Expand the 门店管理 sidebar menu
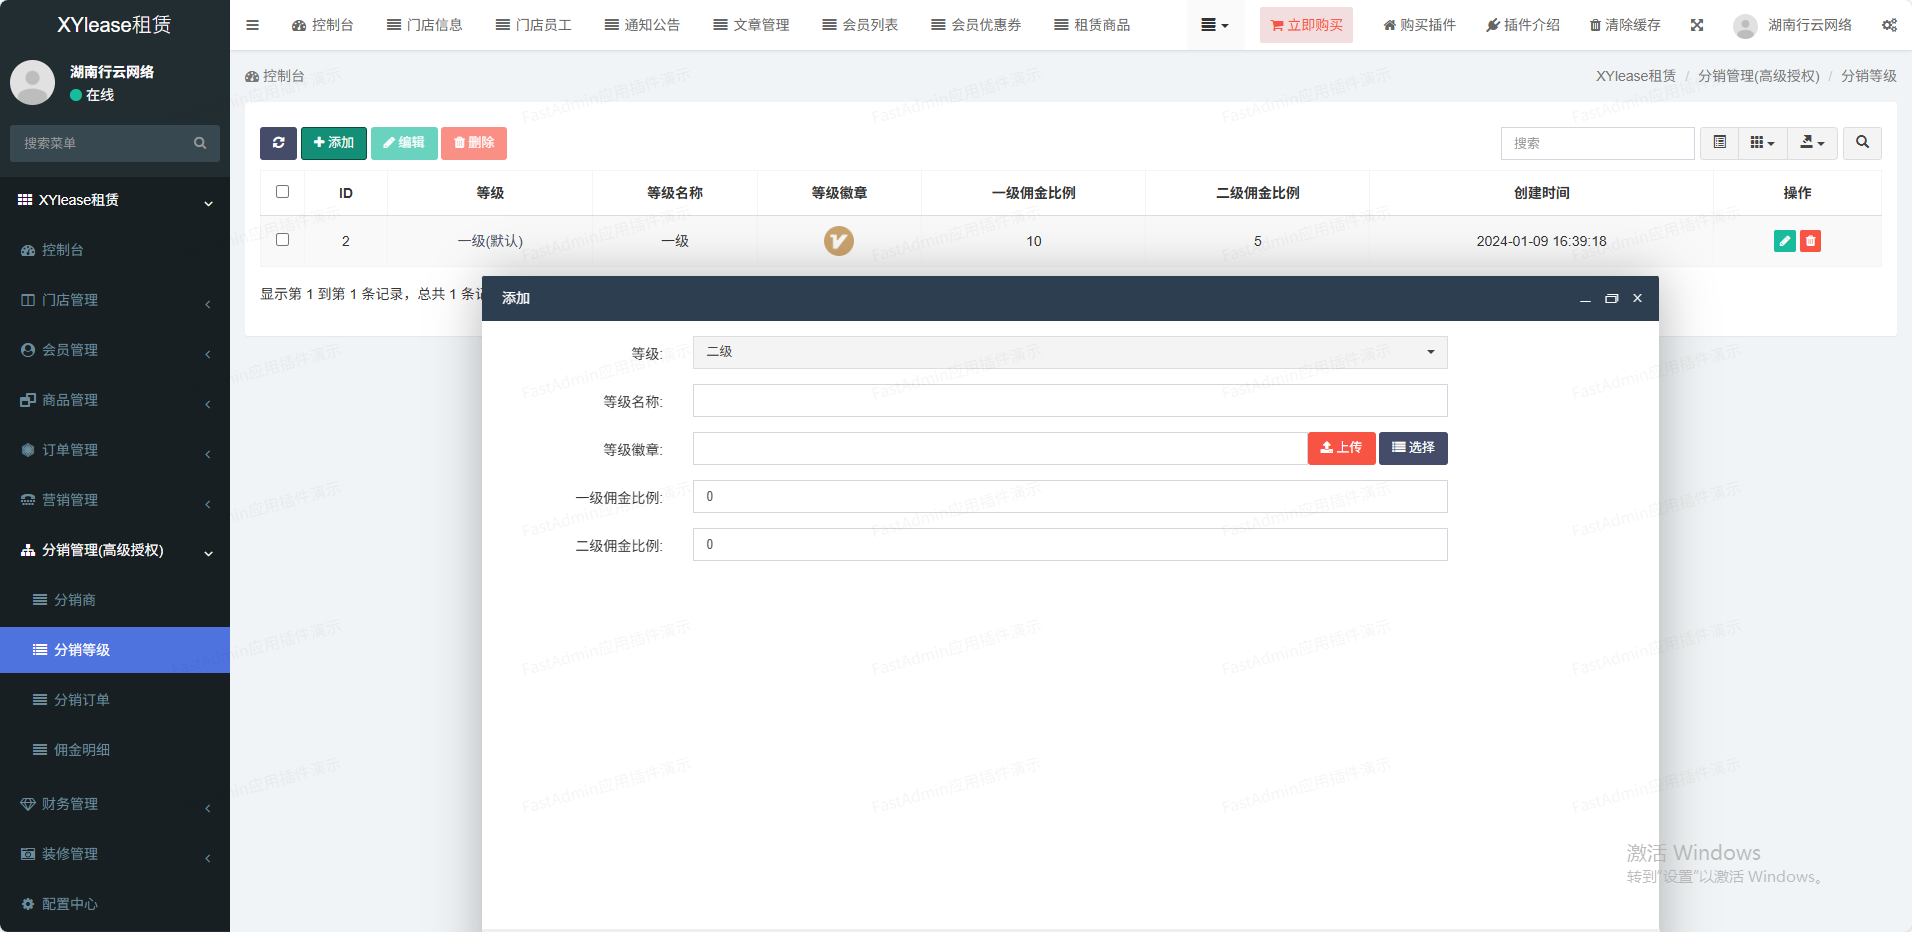 tap(115, 300)
